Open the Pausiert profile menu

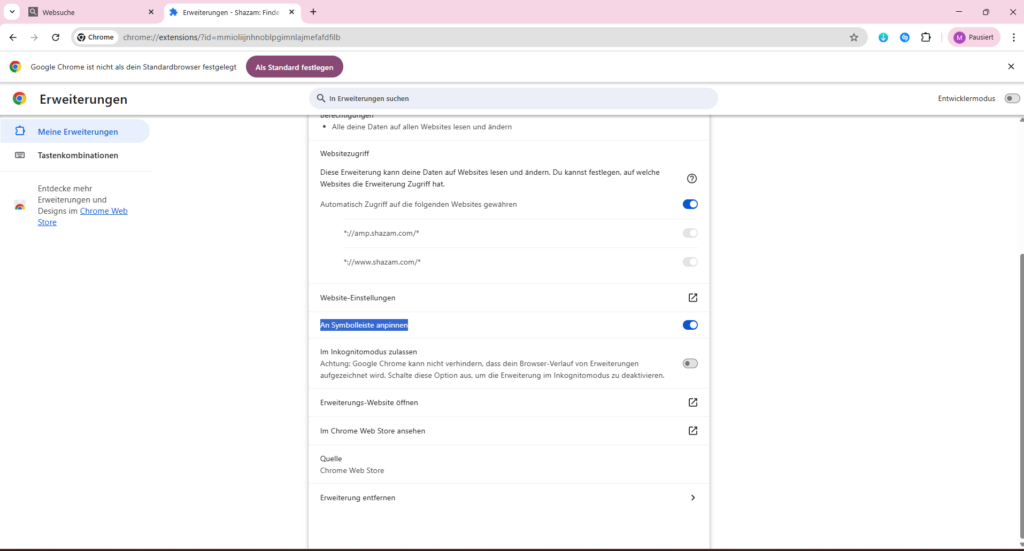click(x=973, y=37)
